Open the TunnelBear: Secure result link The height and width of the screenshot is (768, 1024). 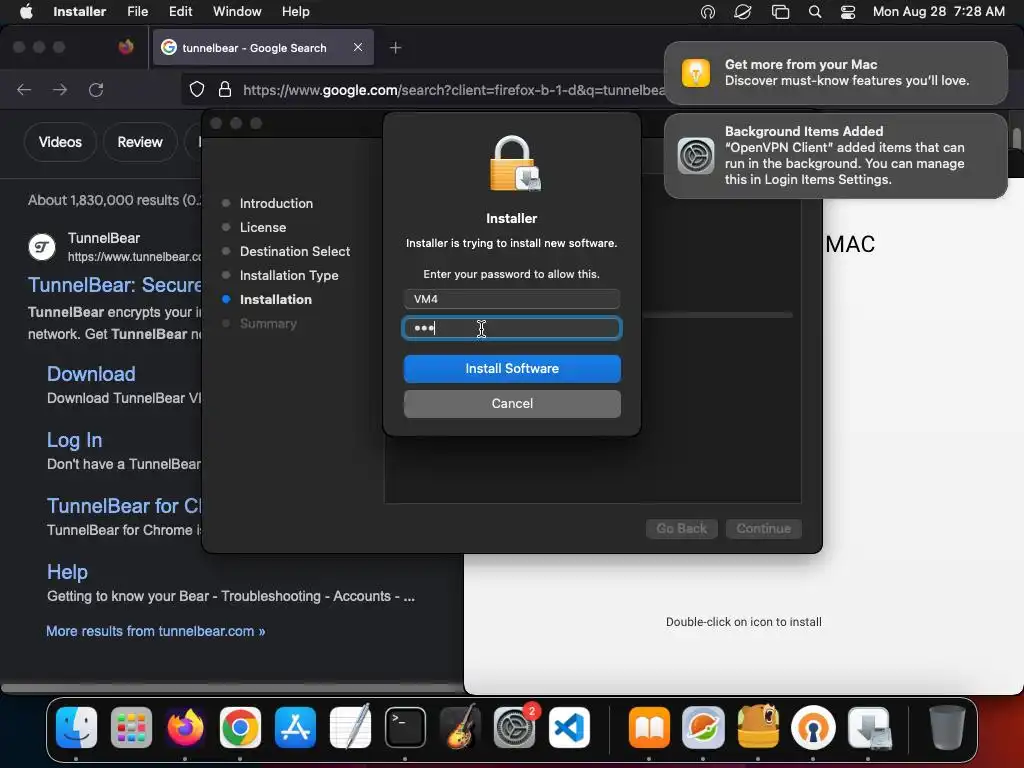pos(114,285)
